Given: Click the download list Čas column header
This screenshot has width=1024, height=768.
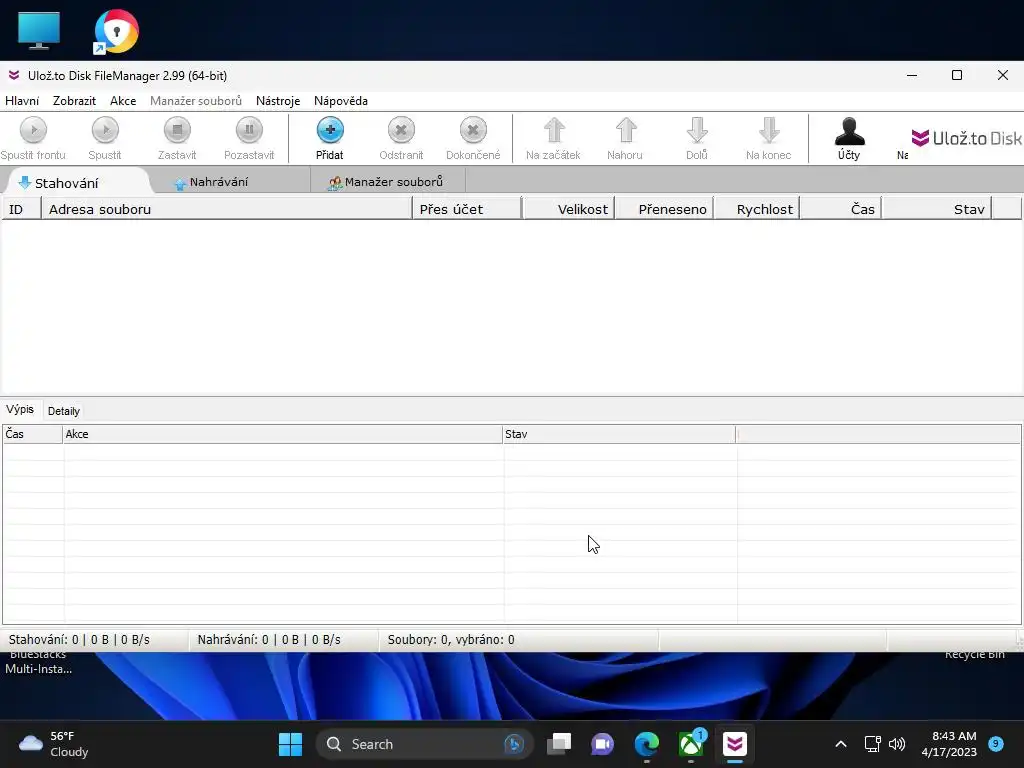Looking at the screenshot, I should (841, 209).
